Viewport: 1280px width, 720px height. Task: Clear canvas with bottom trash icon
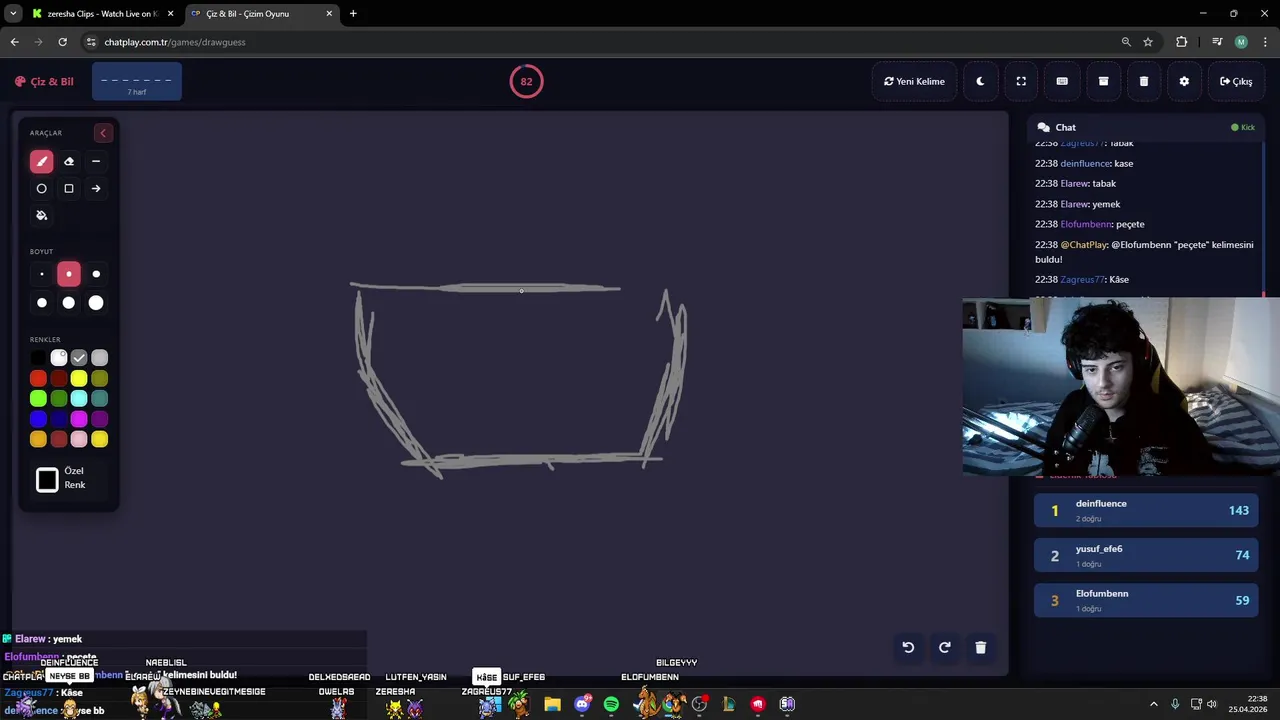[980, 647]
